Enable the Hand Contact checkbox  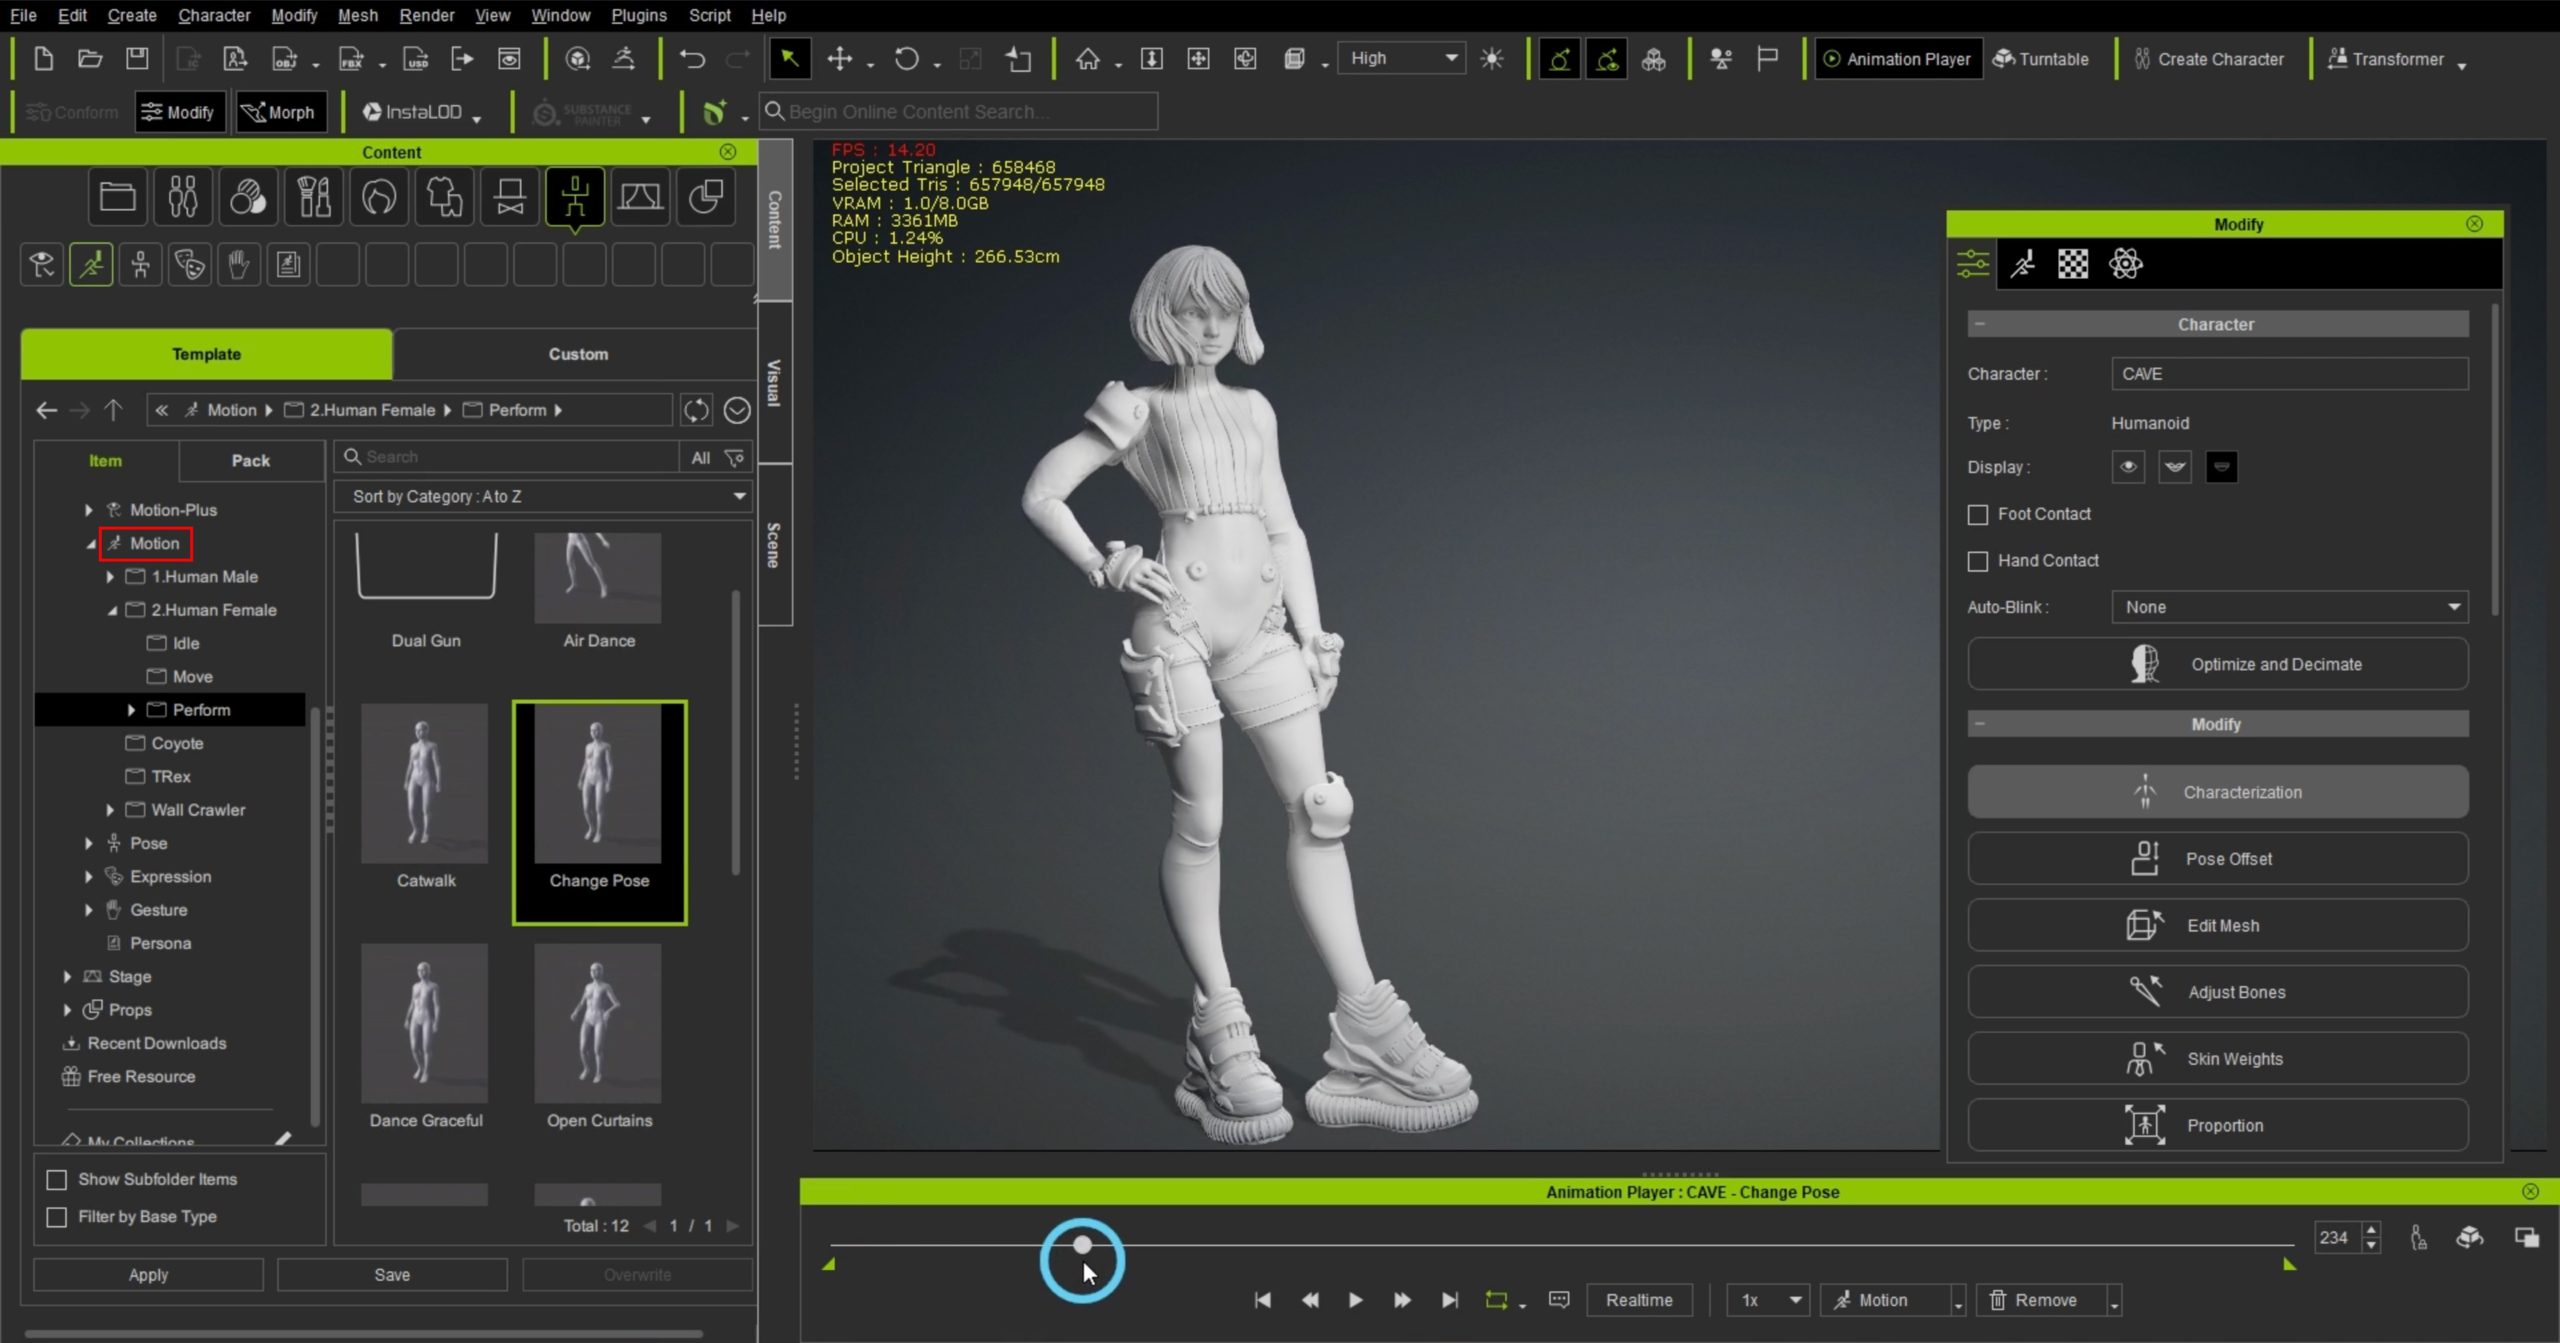(1978, 561)
